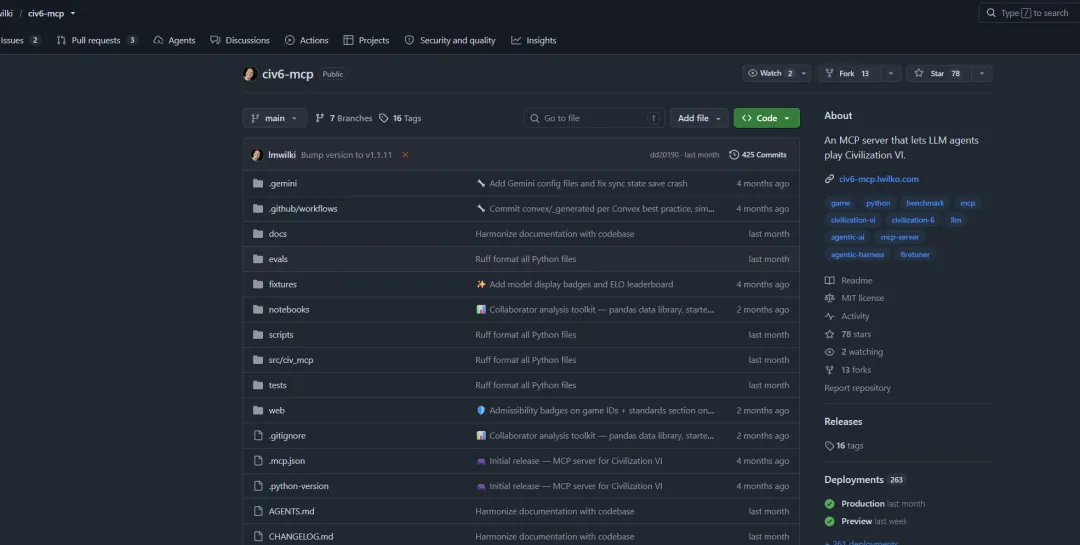This screenshot has width=1080, height=545.
Task: Open the Deployments heading link
Action: pos(854,480)
